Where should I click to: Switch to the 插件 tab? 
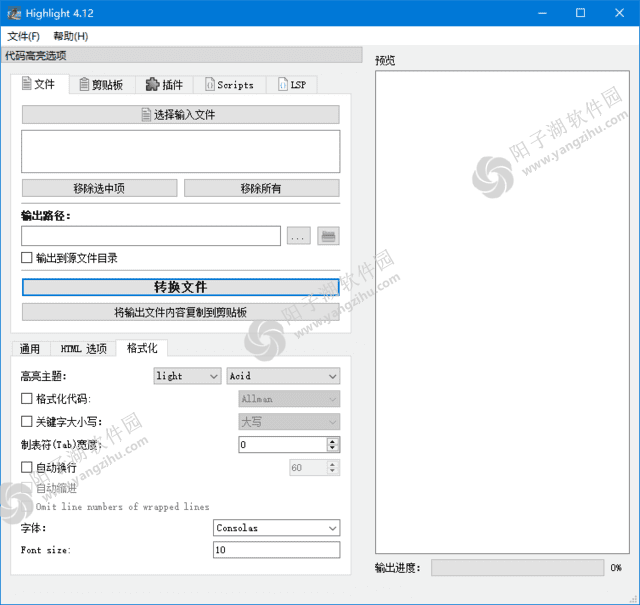click(x=164, y=85)
